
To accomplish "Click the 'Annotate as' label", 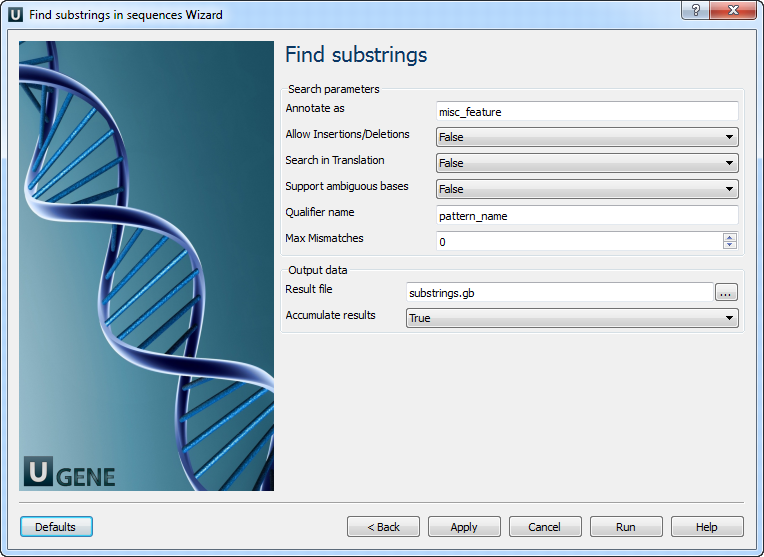I will 315,108.
